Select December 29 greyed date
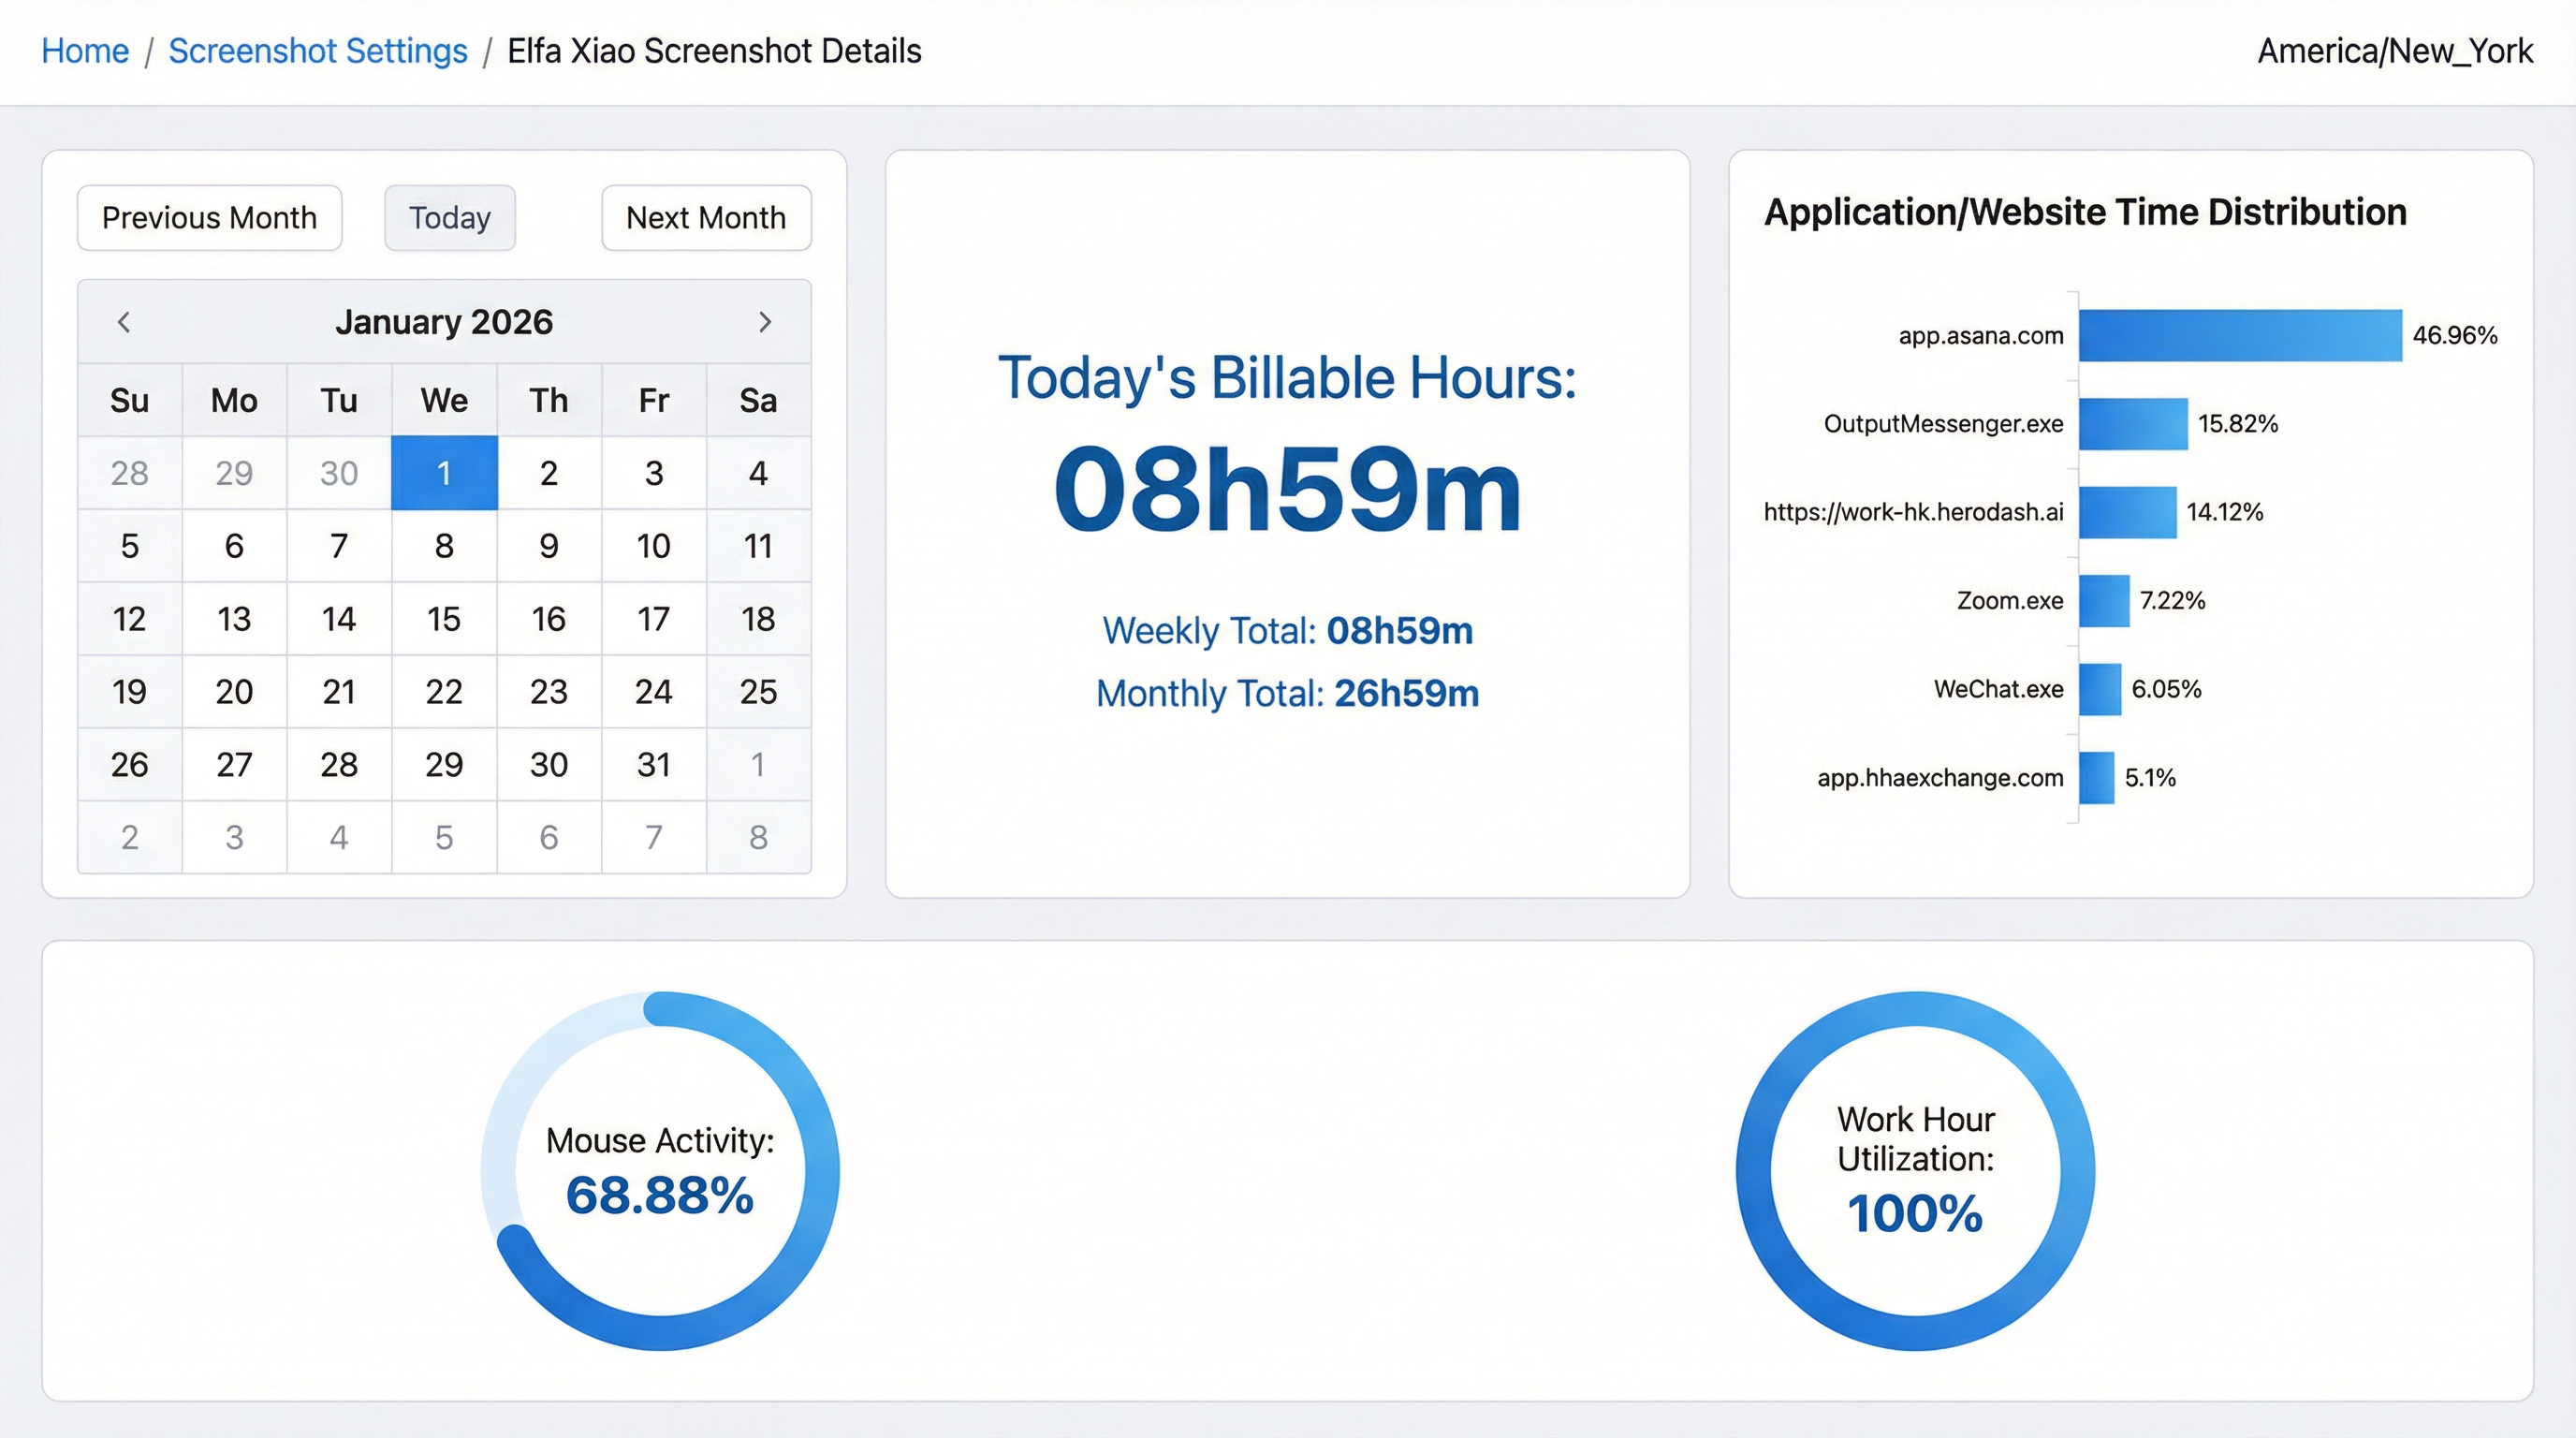The height and width of the screenshot is (1438, 2576). [x=234, y=473]
